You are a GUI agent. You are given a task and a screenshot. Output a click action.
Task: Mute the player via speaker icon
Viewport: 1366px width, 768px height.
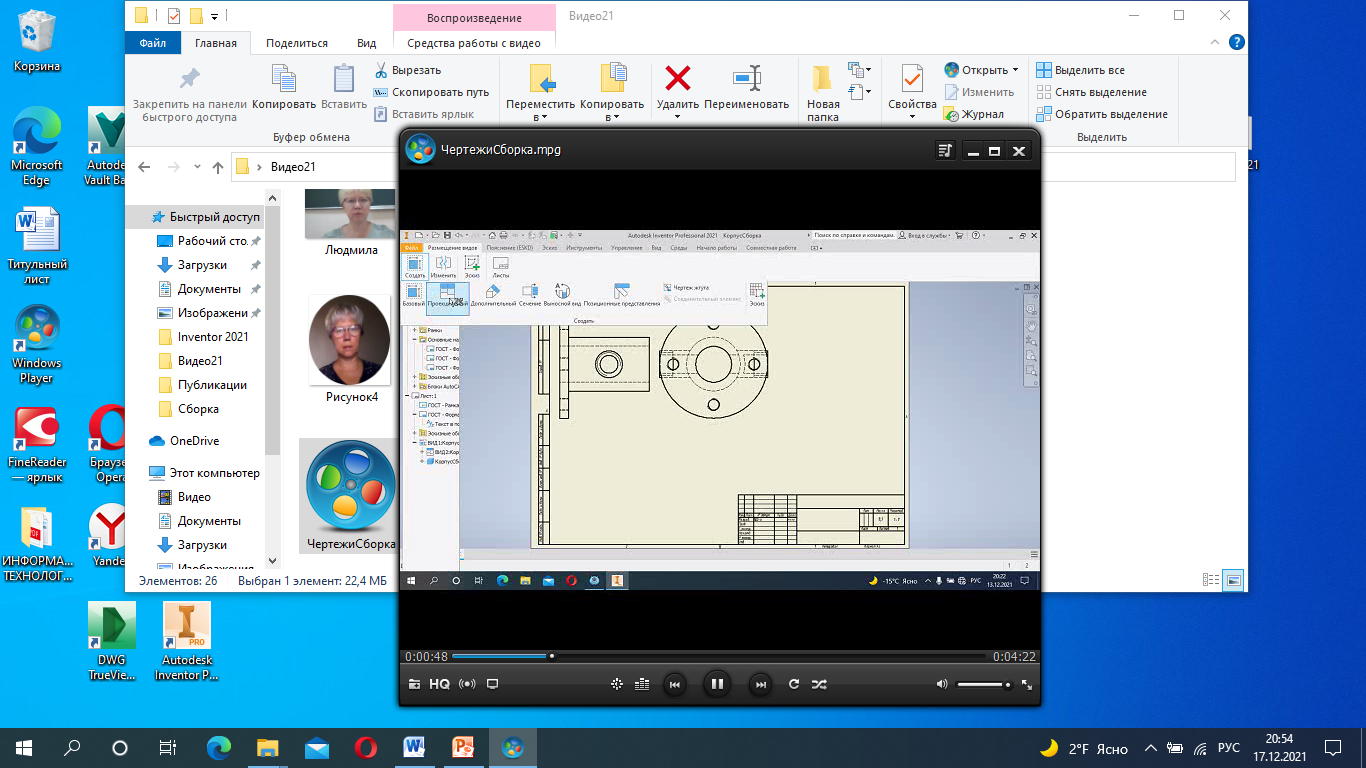(x=941, y=684)
